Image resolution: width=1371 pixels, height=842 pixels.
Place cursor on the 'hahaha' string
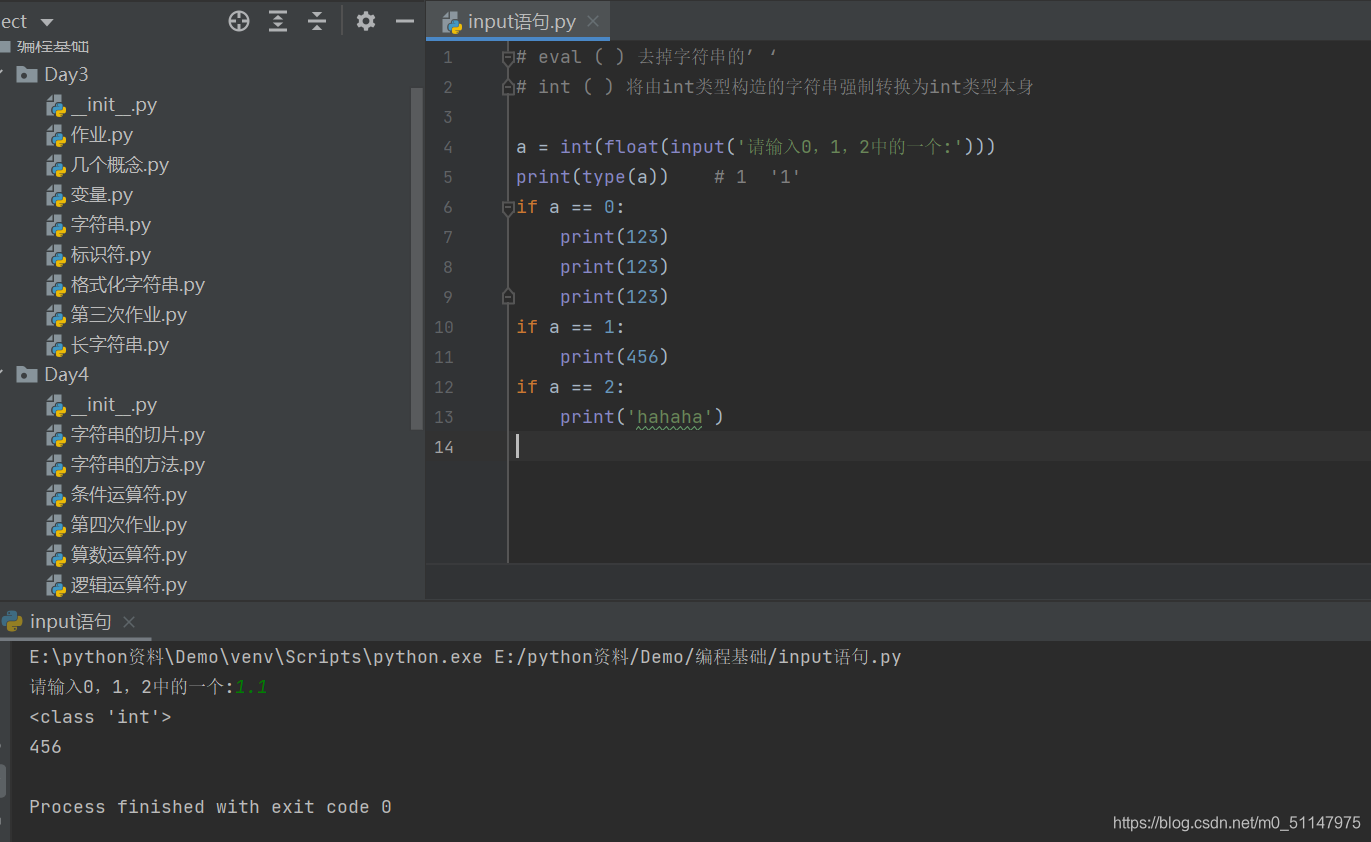(670, 417)
